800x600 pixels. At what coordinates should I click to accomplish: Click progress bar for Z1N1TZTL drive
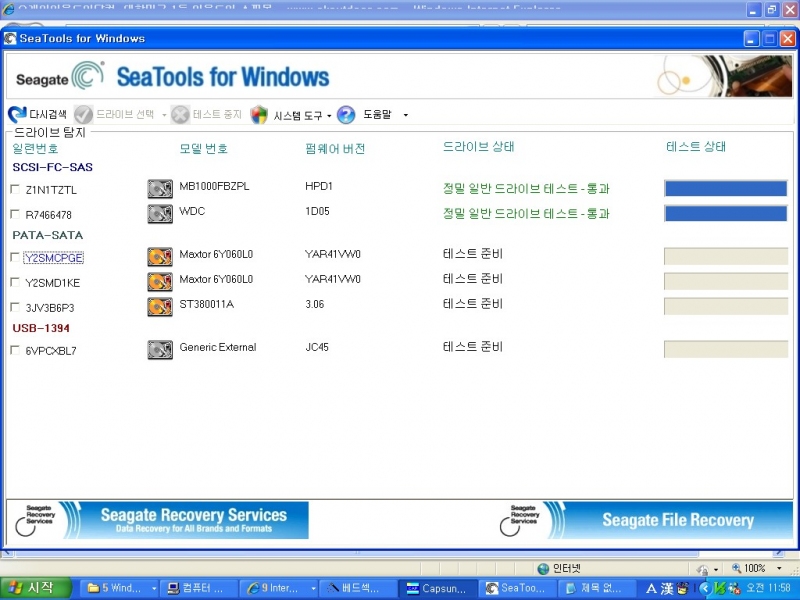click(x=725, y=188)
